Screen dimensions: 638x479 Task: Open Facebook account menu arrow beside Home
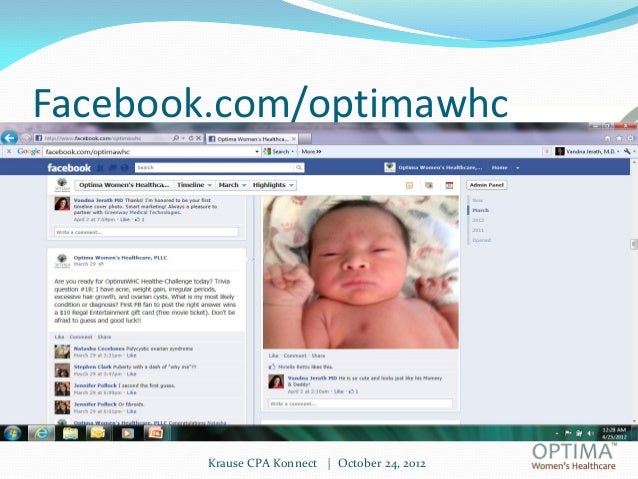(x=518, y=168)
